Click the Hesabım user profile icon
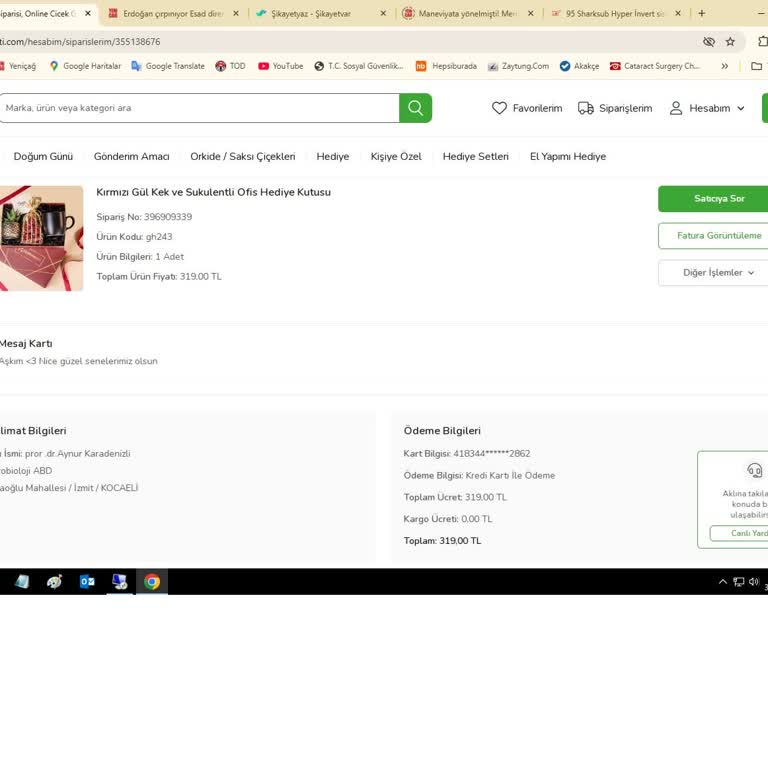Viewport: 768px width, 768px height. pos(676,108)
